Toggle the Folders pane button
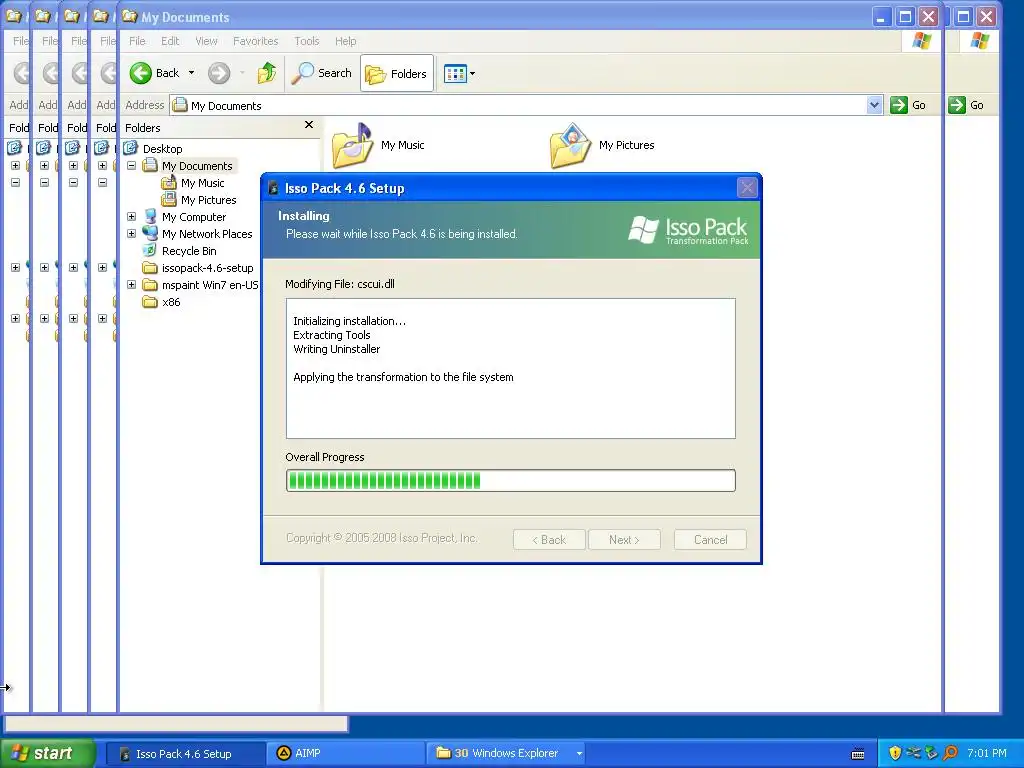1024x768 pixels. click(x=396, y=74)
